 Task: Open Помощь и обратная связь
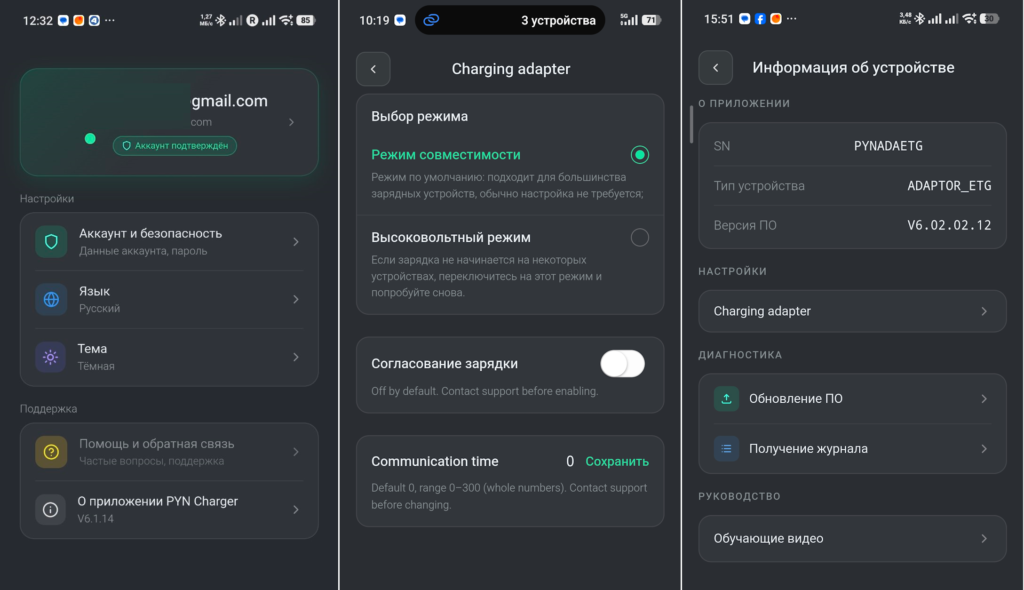pyautogui.click(x=169, y=451)
